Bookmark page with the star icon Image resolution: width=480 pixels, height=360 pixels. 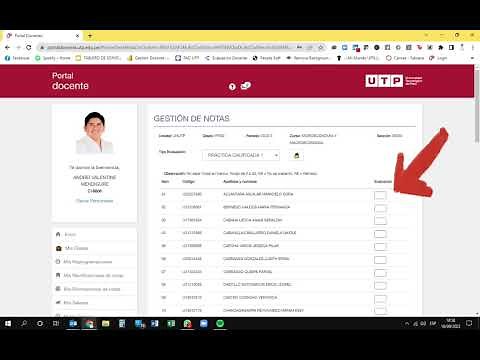321,48
